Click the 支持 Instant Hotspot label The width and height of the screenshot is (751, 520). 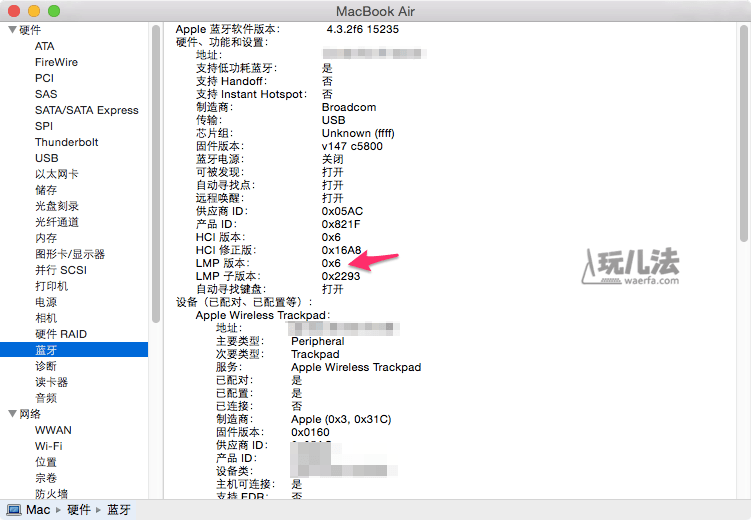click(251, 94)
